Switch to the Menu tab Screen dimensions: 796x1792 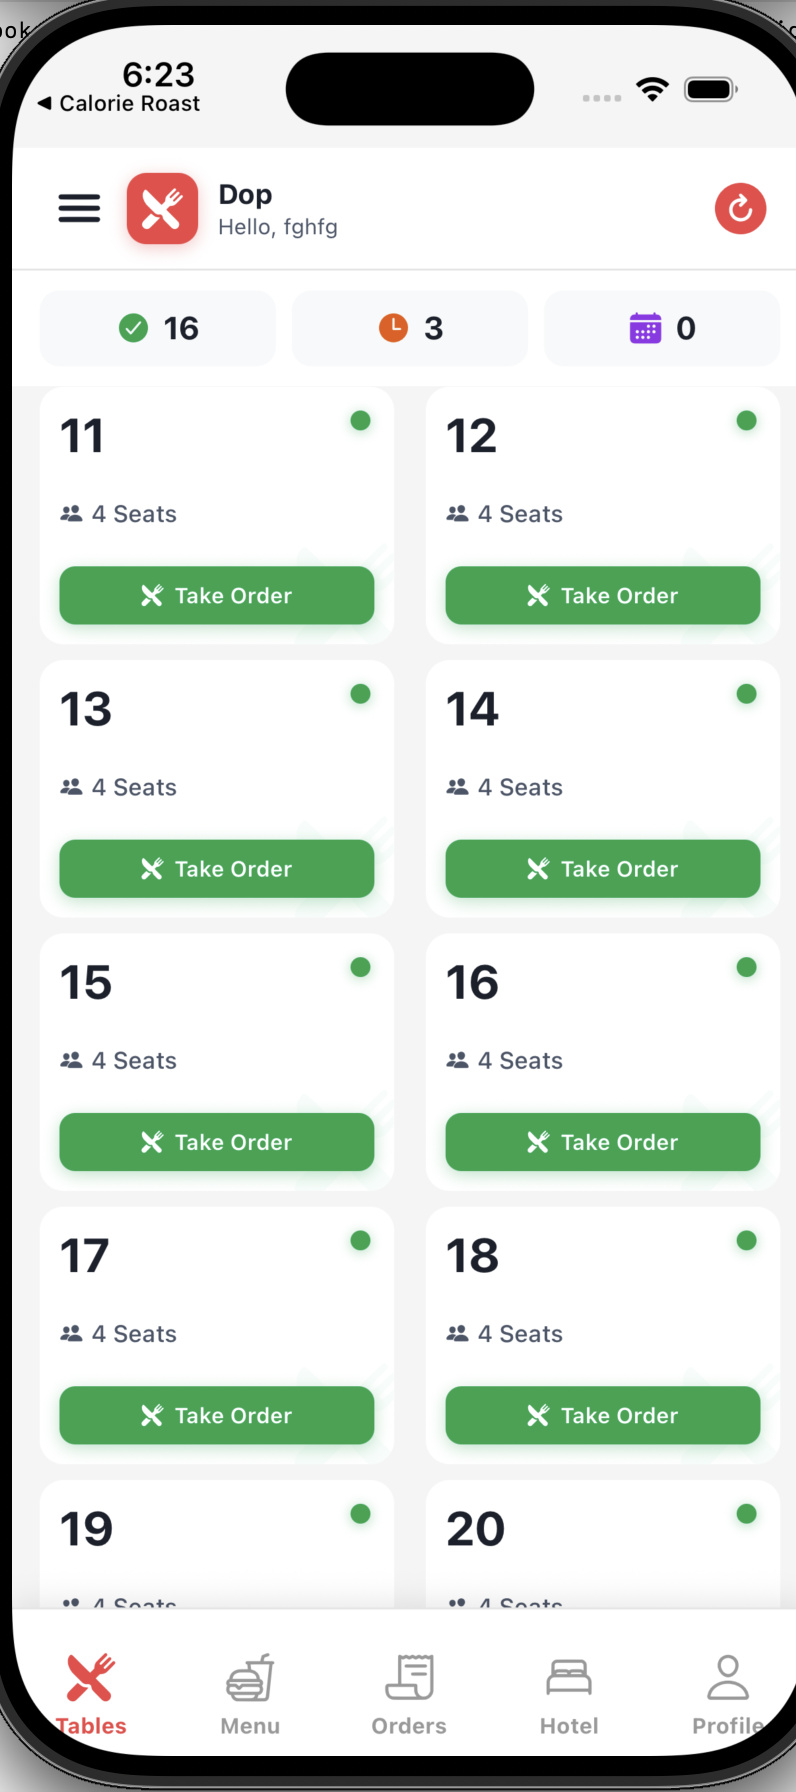[x=250, y=1694]
